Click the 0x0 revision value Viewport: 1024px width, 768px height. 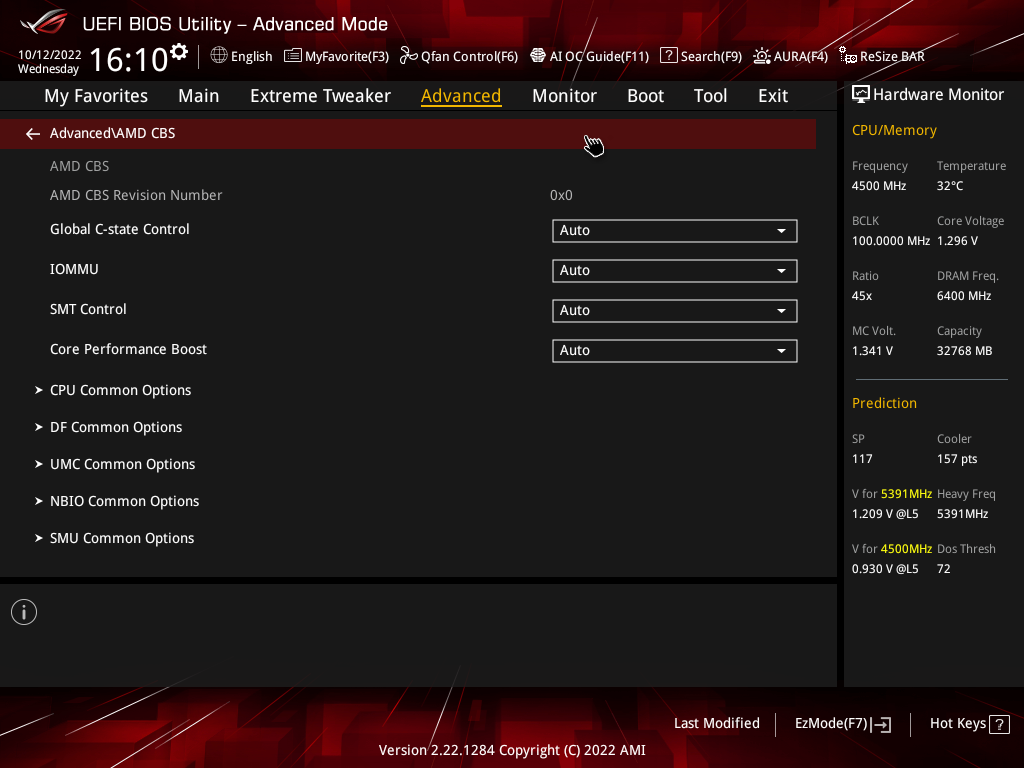point(561,195)
